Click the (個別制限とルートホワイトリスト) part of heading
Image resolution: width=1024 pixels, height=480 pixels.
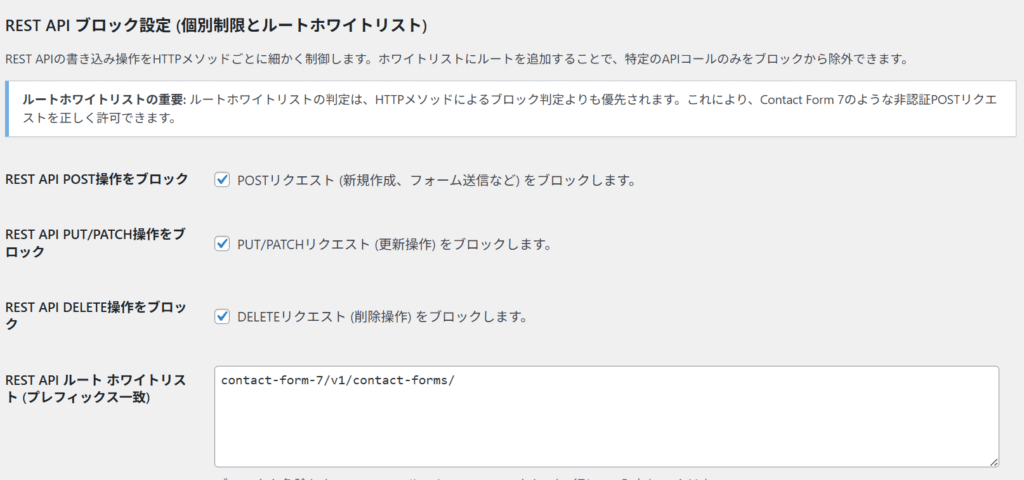point(305,23)
